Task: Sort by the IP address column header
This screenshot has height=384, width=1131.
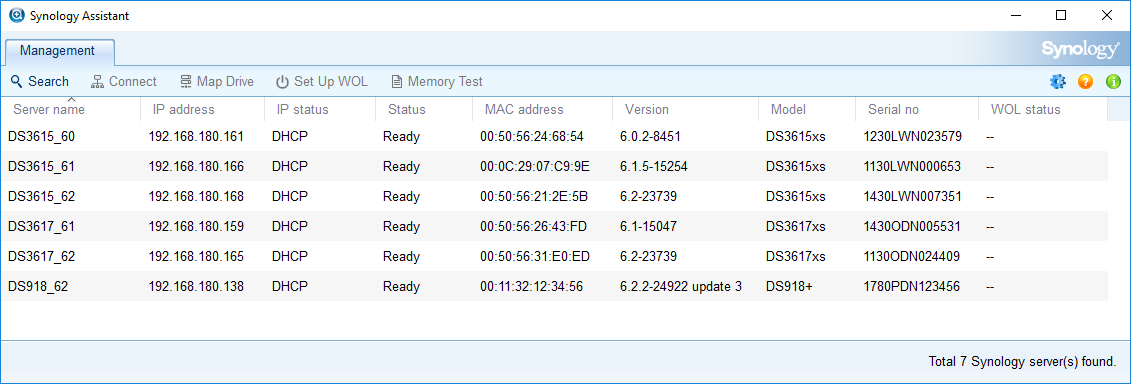Action: (x=203, y=110)
